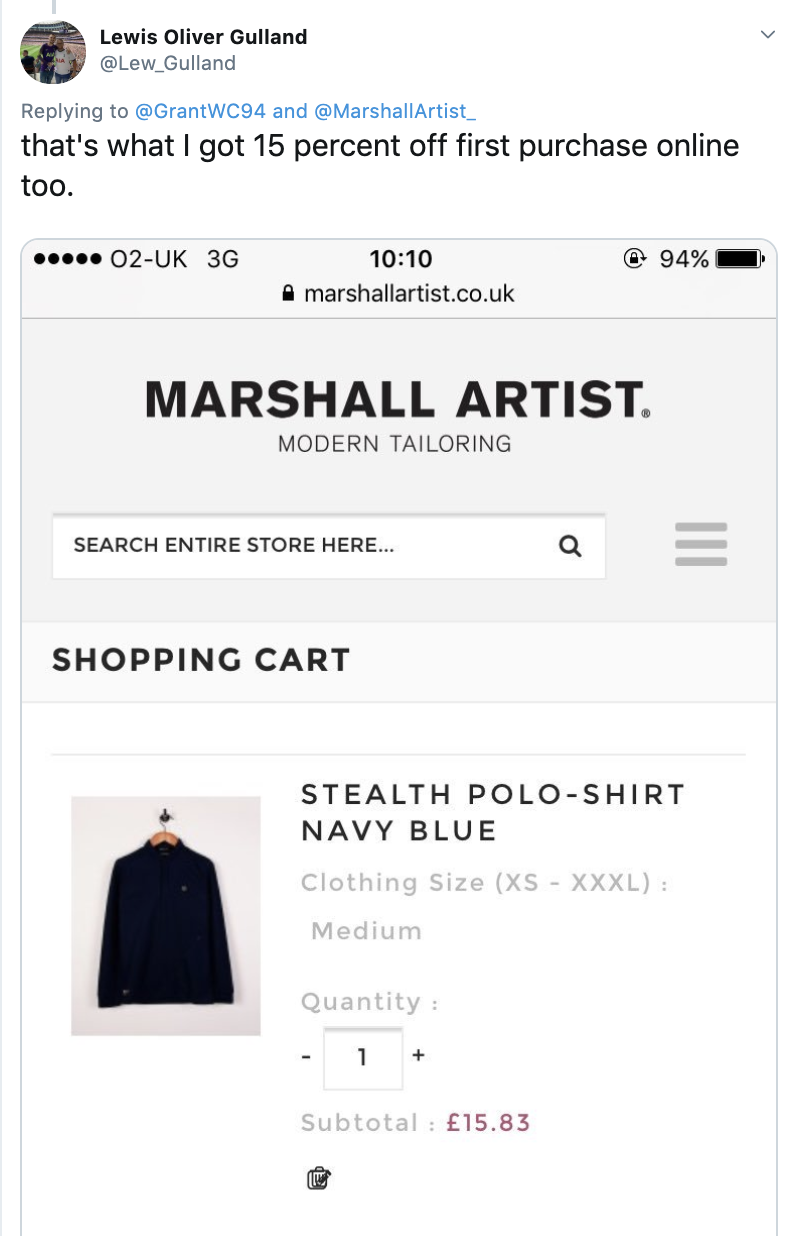Click the marshallartist.co.uk address bar
This screenshot has height=1236, width=794.
point(398,293)
